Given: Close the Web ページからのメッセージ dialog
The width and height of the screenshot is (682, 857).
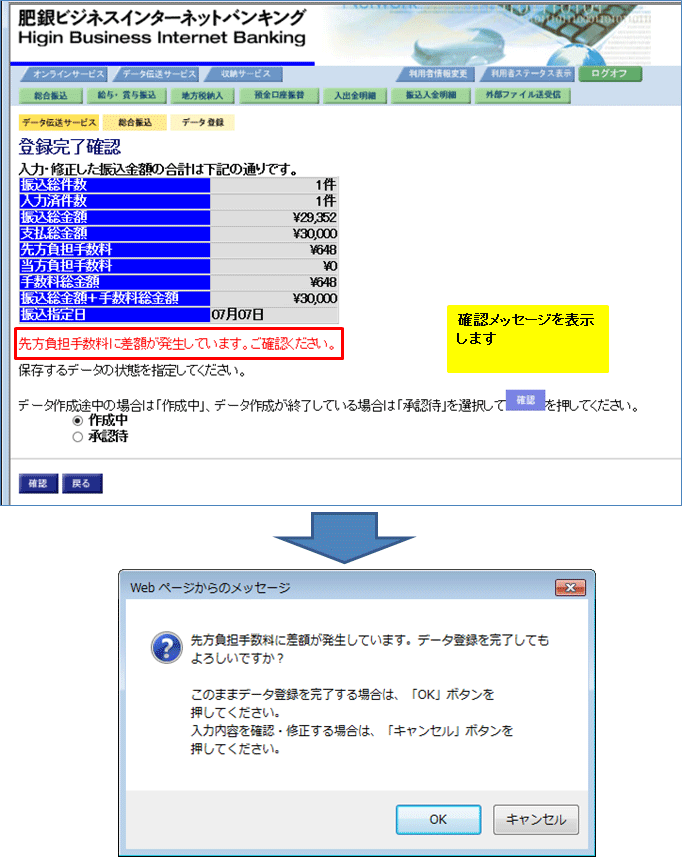Looking at the screenshot, I should pos(569,587).
